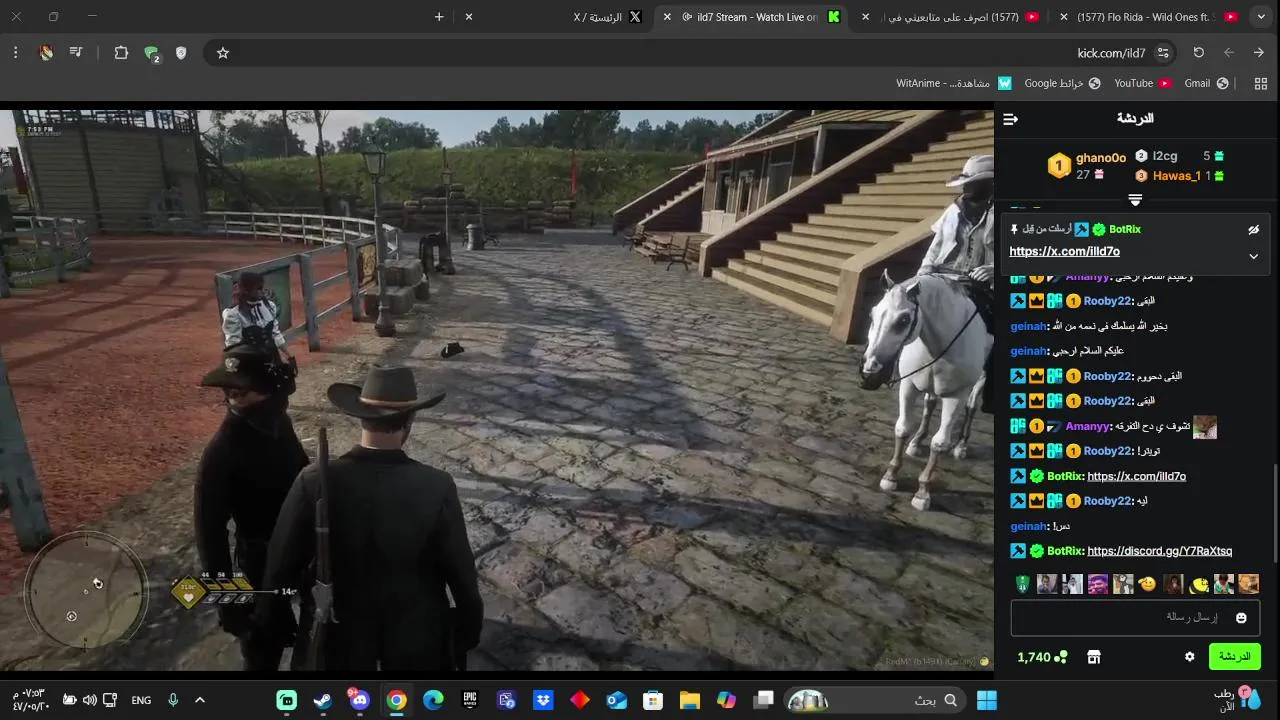
Task: Open Outlook from taskbar
Action: click(616, 700)
